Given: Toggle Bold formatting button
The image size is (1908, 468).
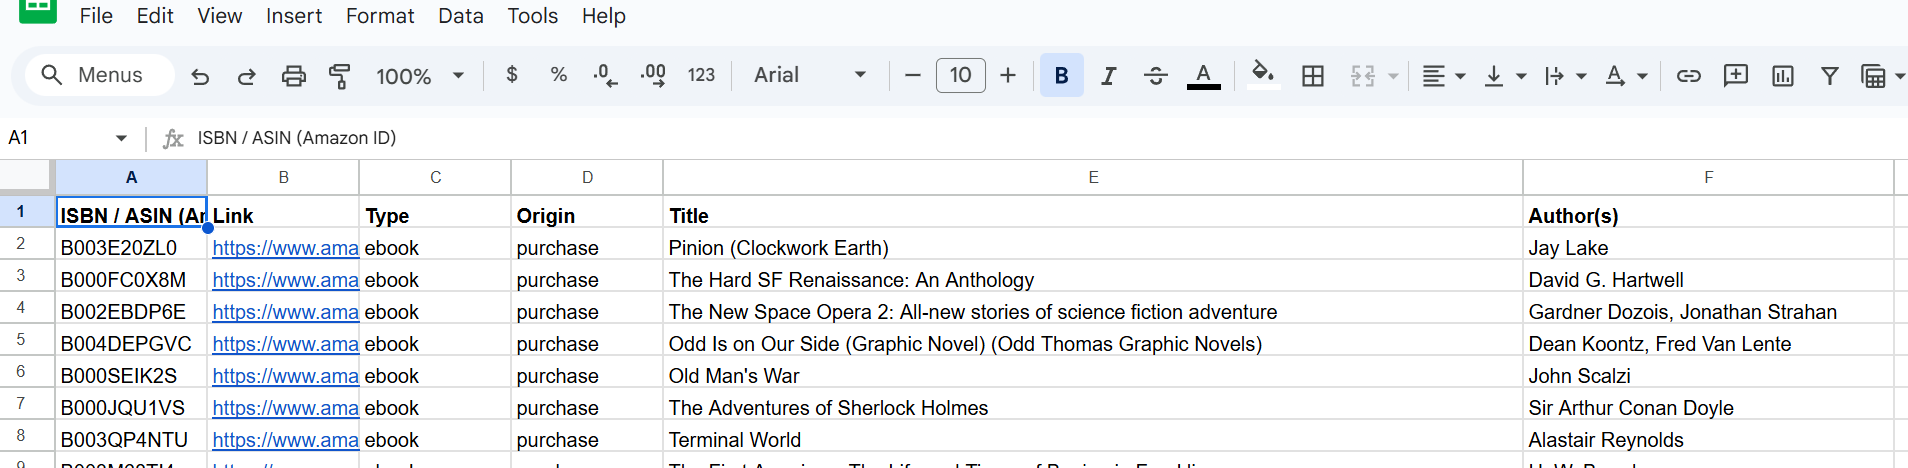Looking at the screenshot, I should (1061, 76).
